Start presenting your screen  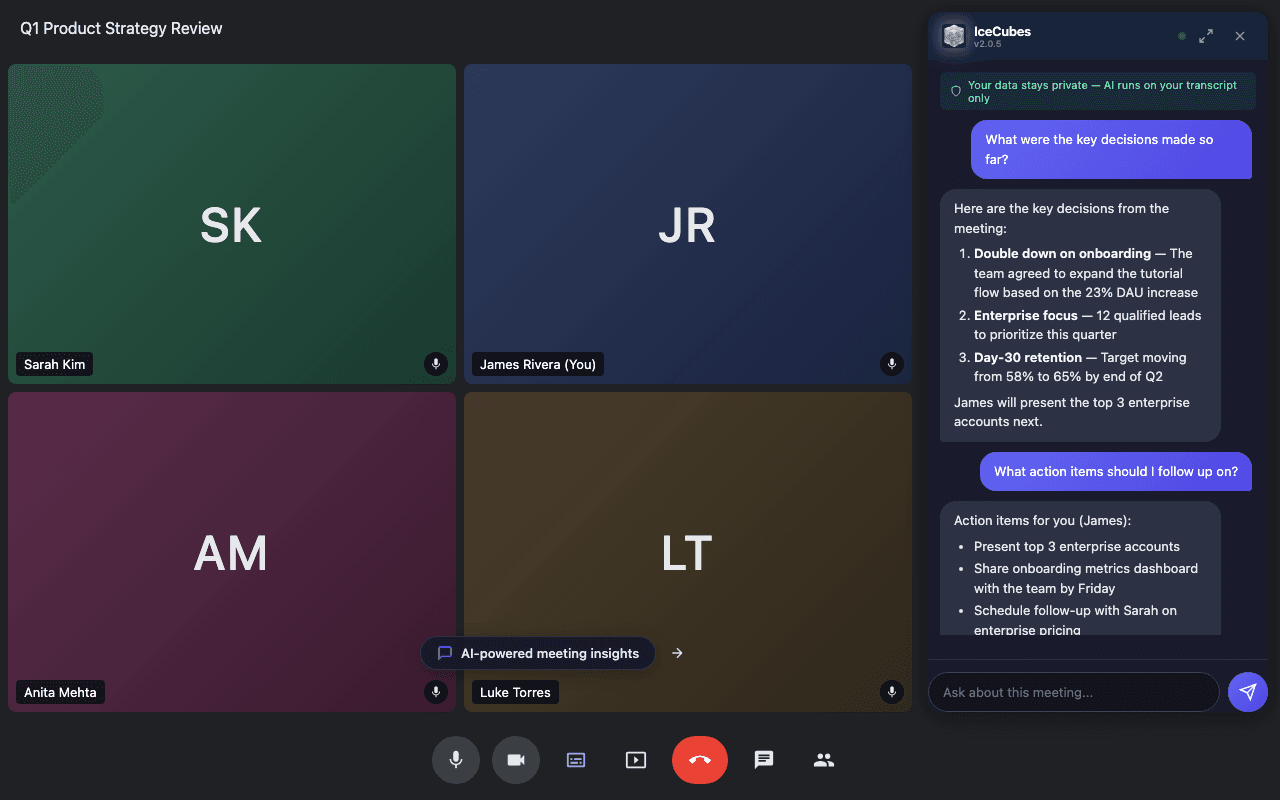point(636,760)
